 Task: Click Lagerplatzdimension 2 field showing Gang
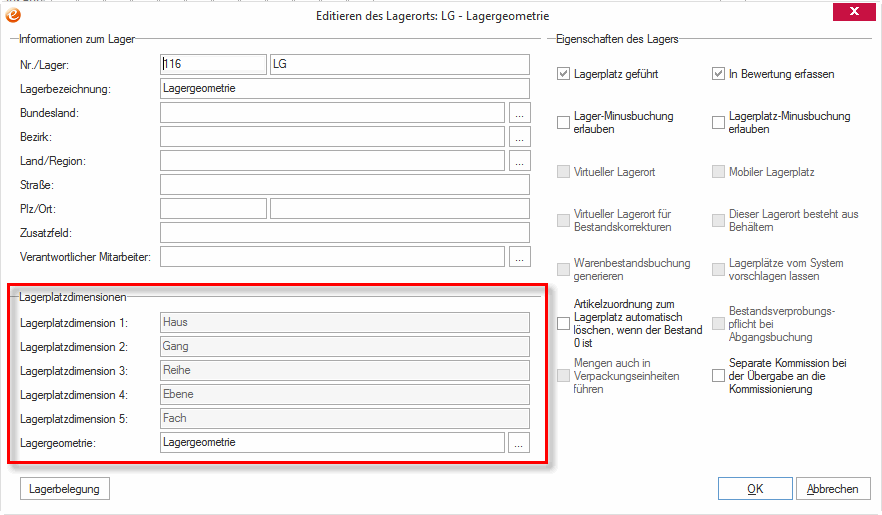click(345, 347)
